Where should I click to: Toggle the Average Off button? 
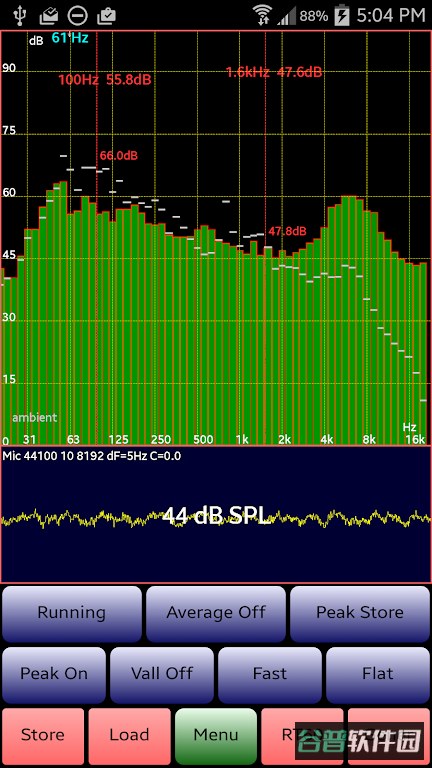point(216,614)
